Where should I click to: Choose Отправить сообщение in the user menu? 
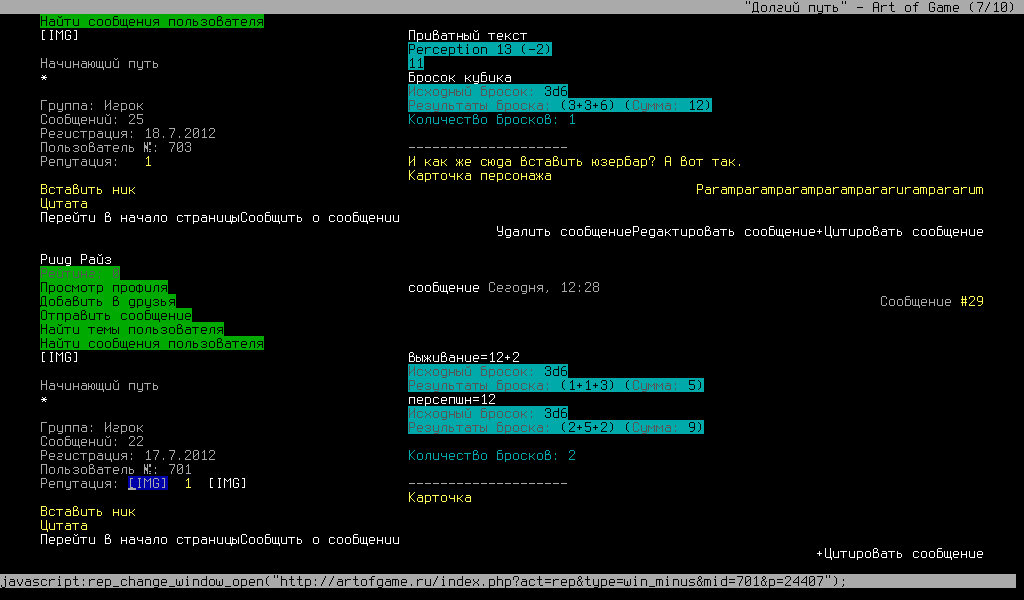click(116, 316)
